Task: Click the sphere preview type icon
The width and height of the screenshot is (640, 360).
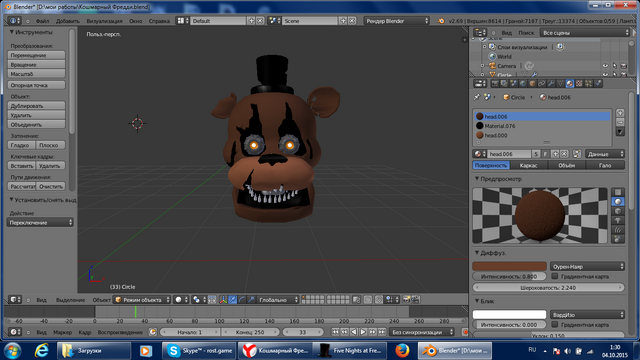Action: click(618, 202)
